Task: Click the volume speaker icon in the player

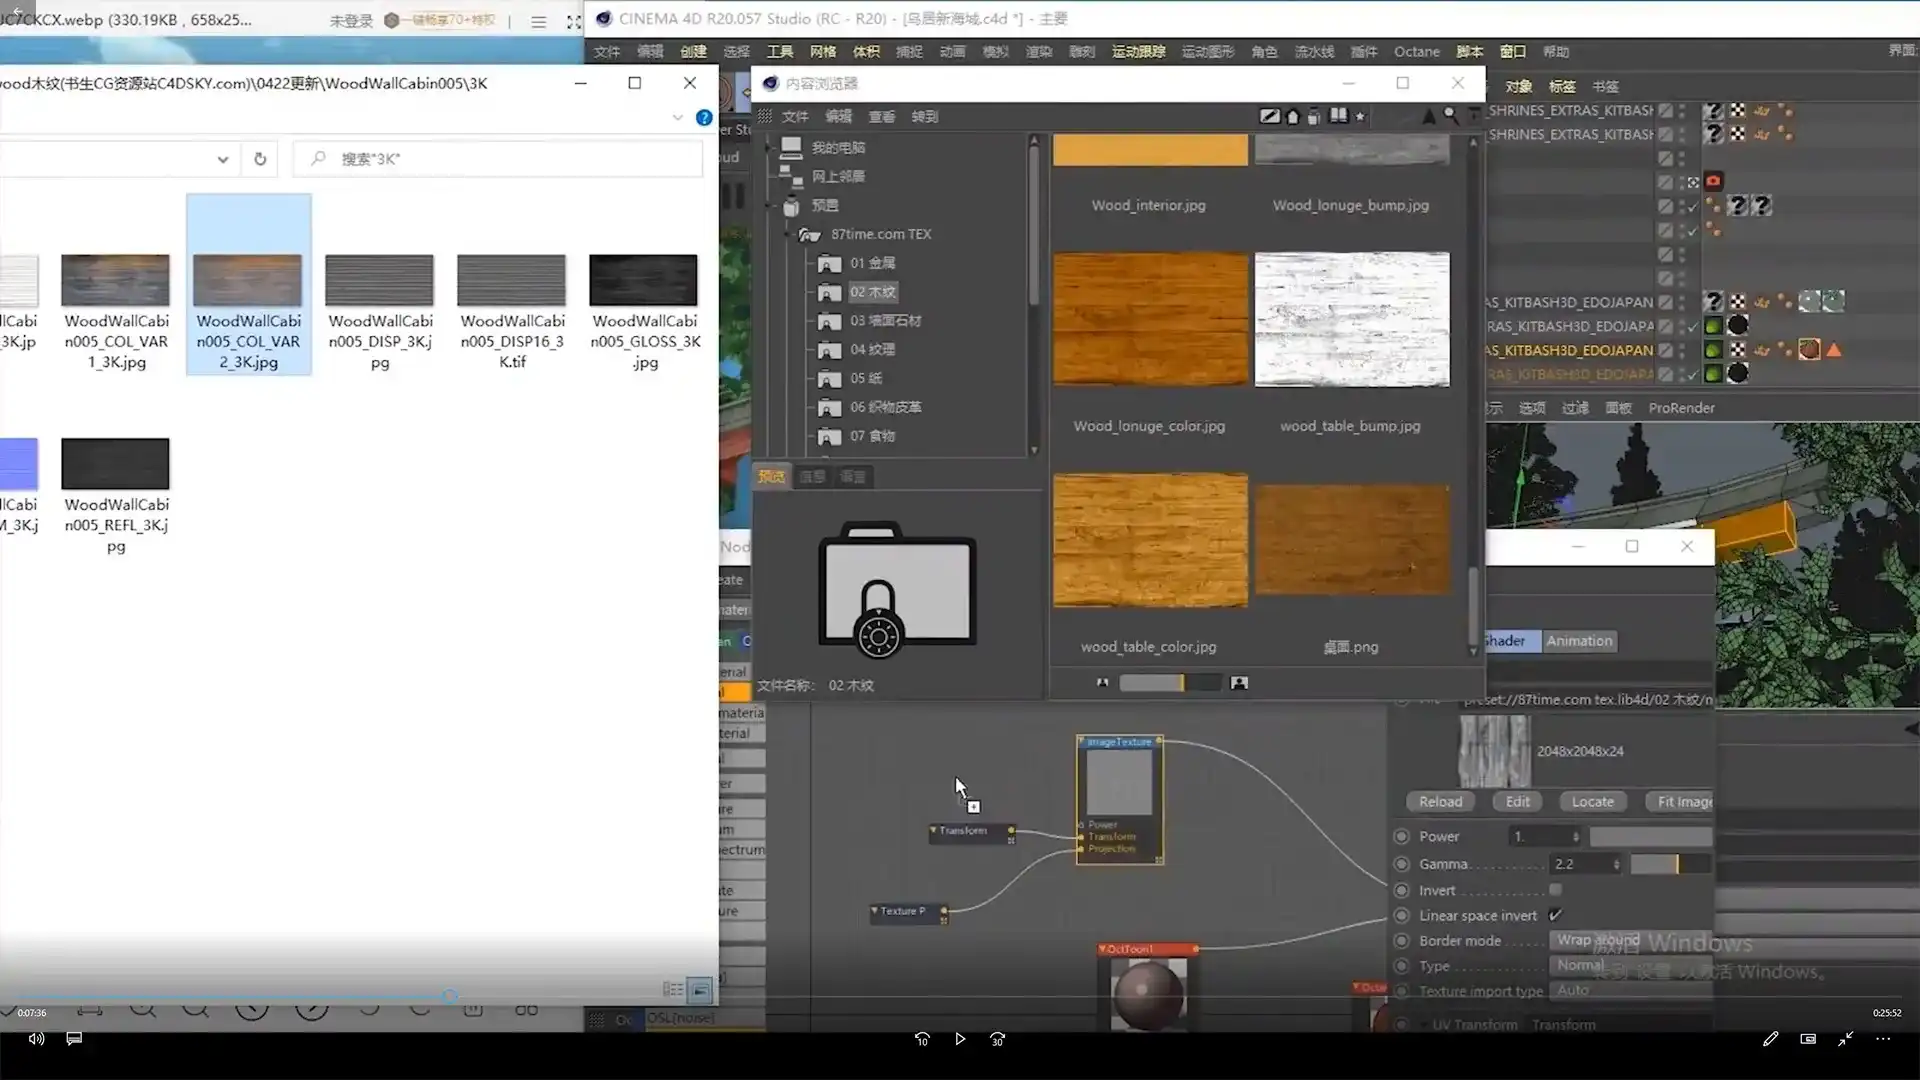Action: 36,1039
